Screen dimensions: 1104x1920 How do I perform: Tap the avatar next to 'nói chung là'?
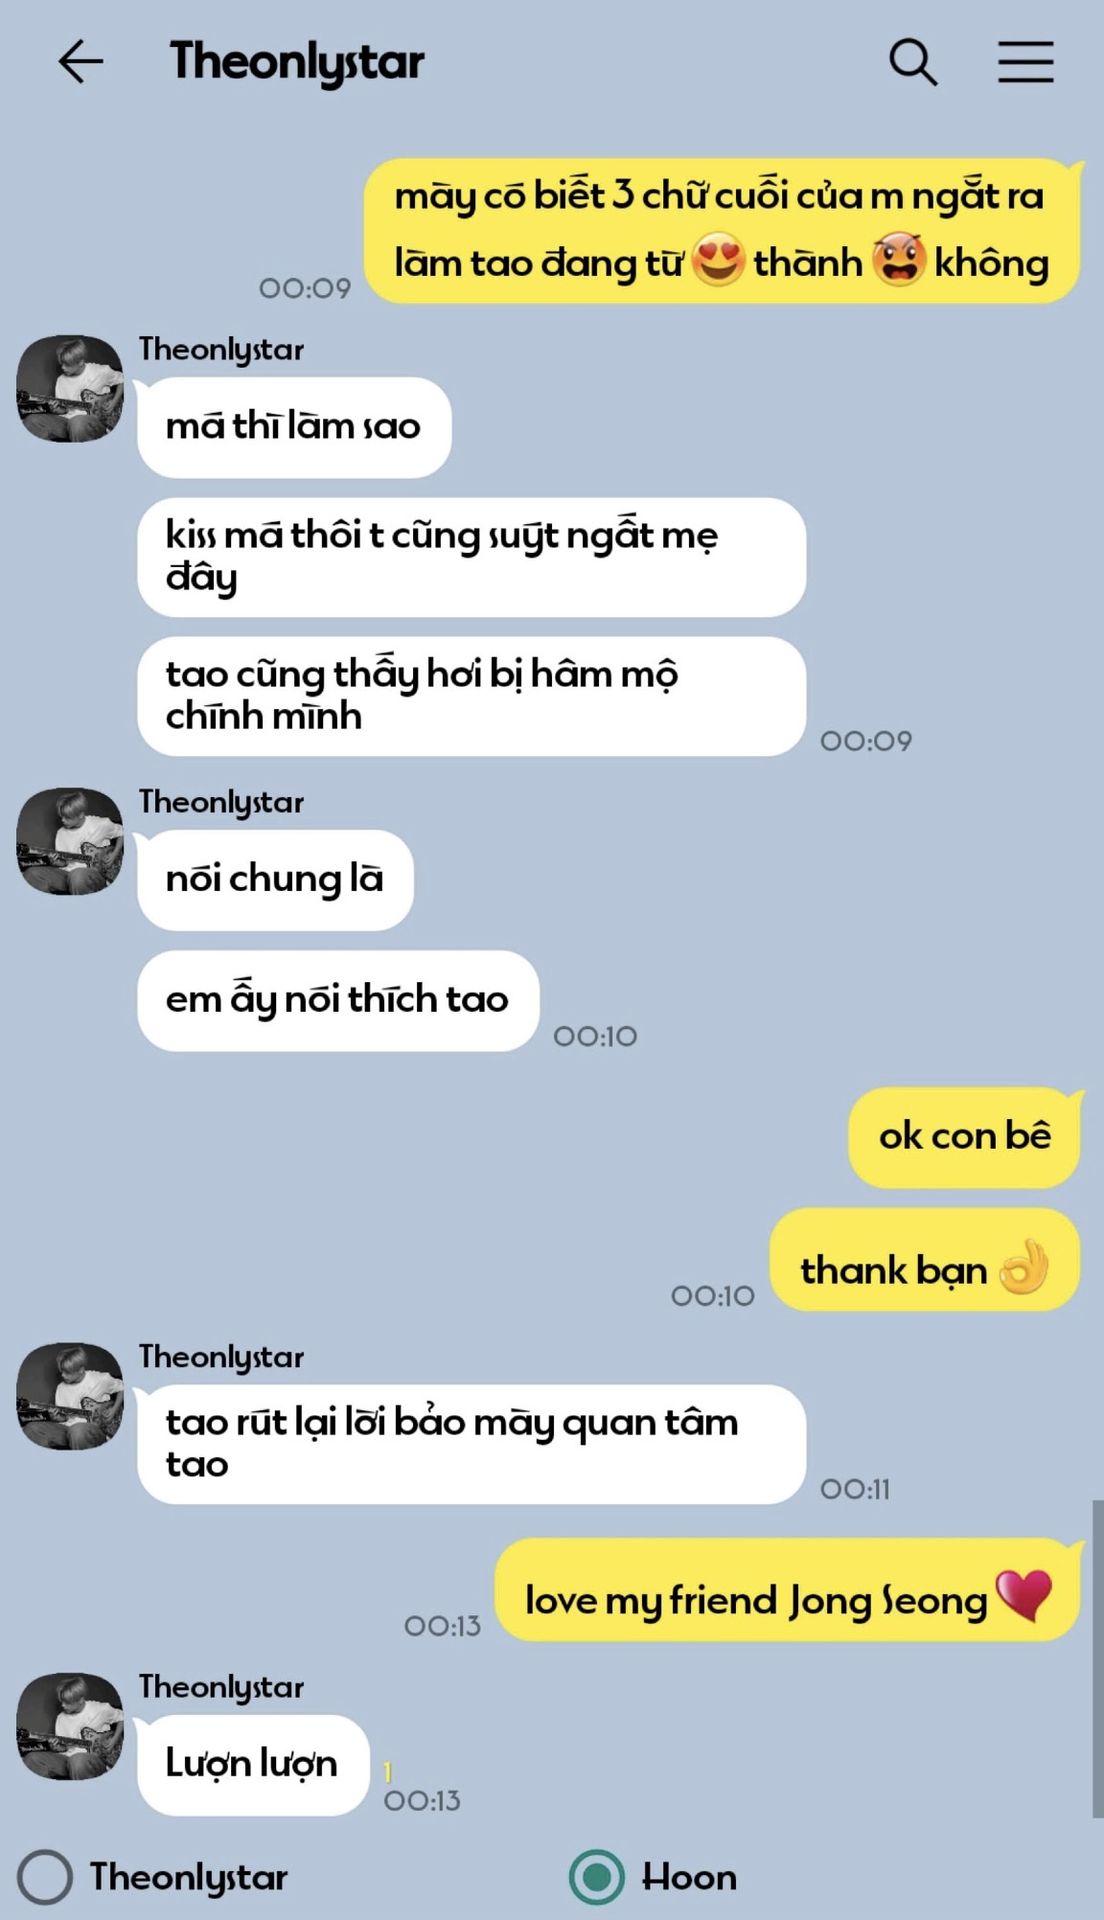pos(70,841)
